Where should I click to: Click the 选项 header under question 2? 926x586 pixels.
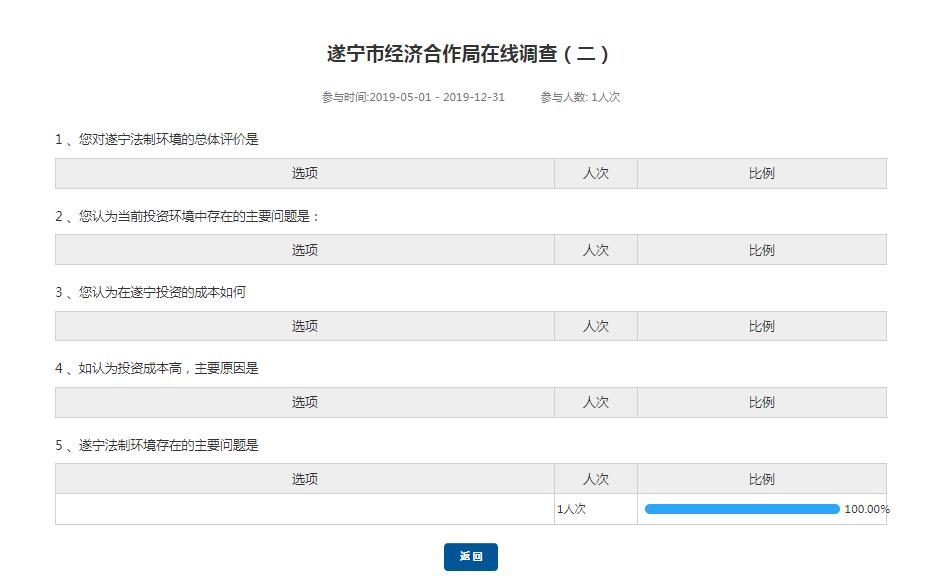[x=305, y=250]
